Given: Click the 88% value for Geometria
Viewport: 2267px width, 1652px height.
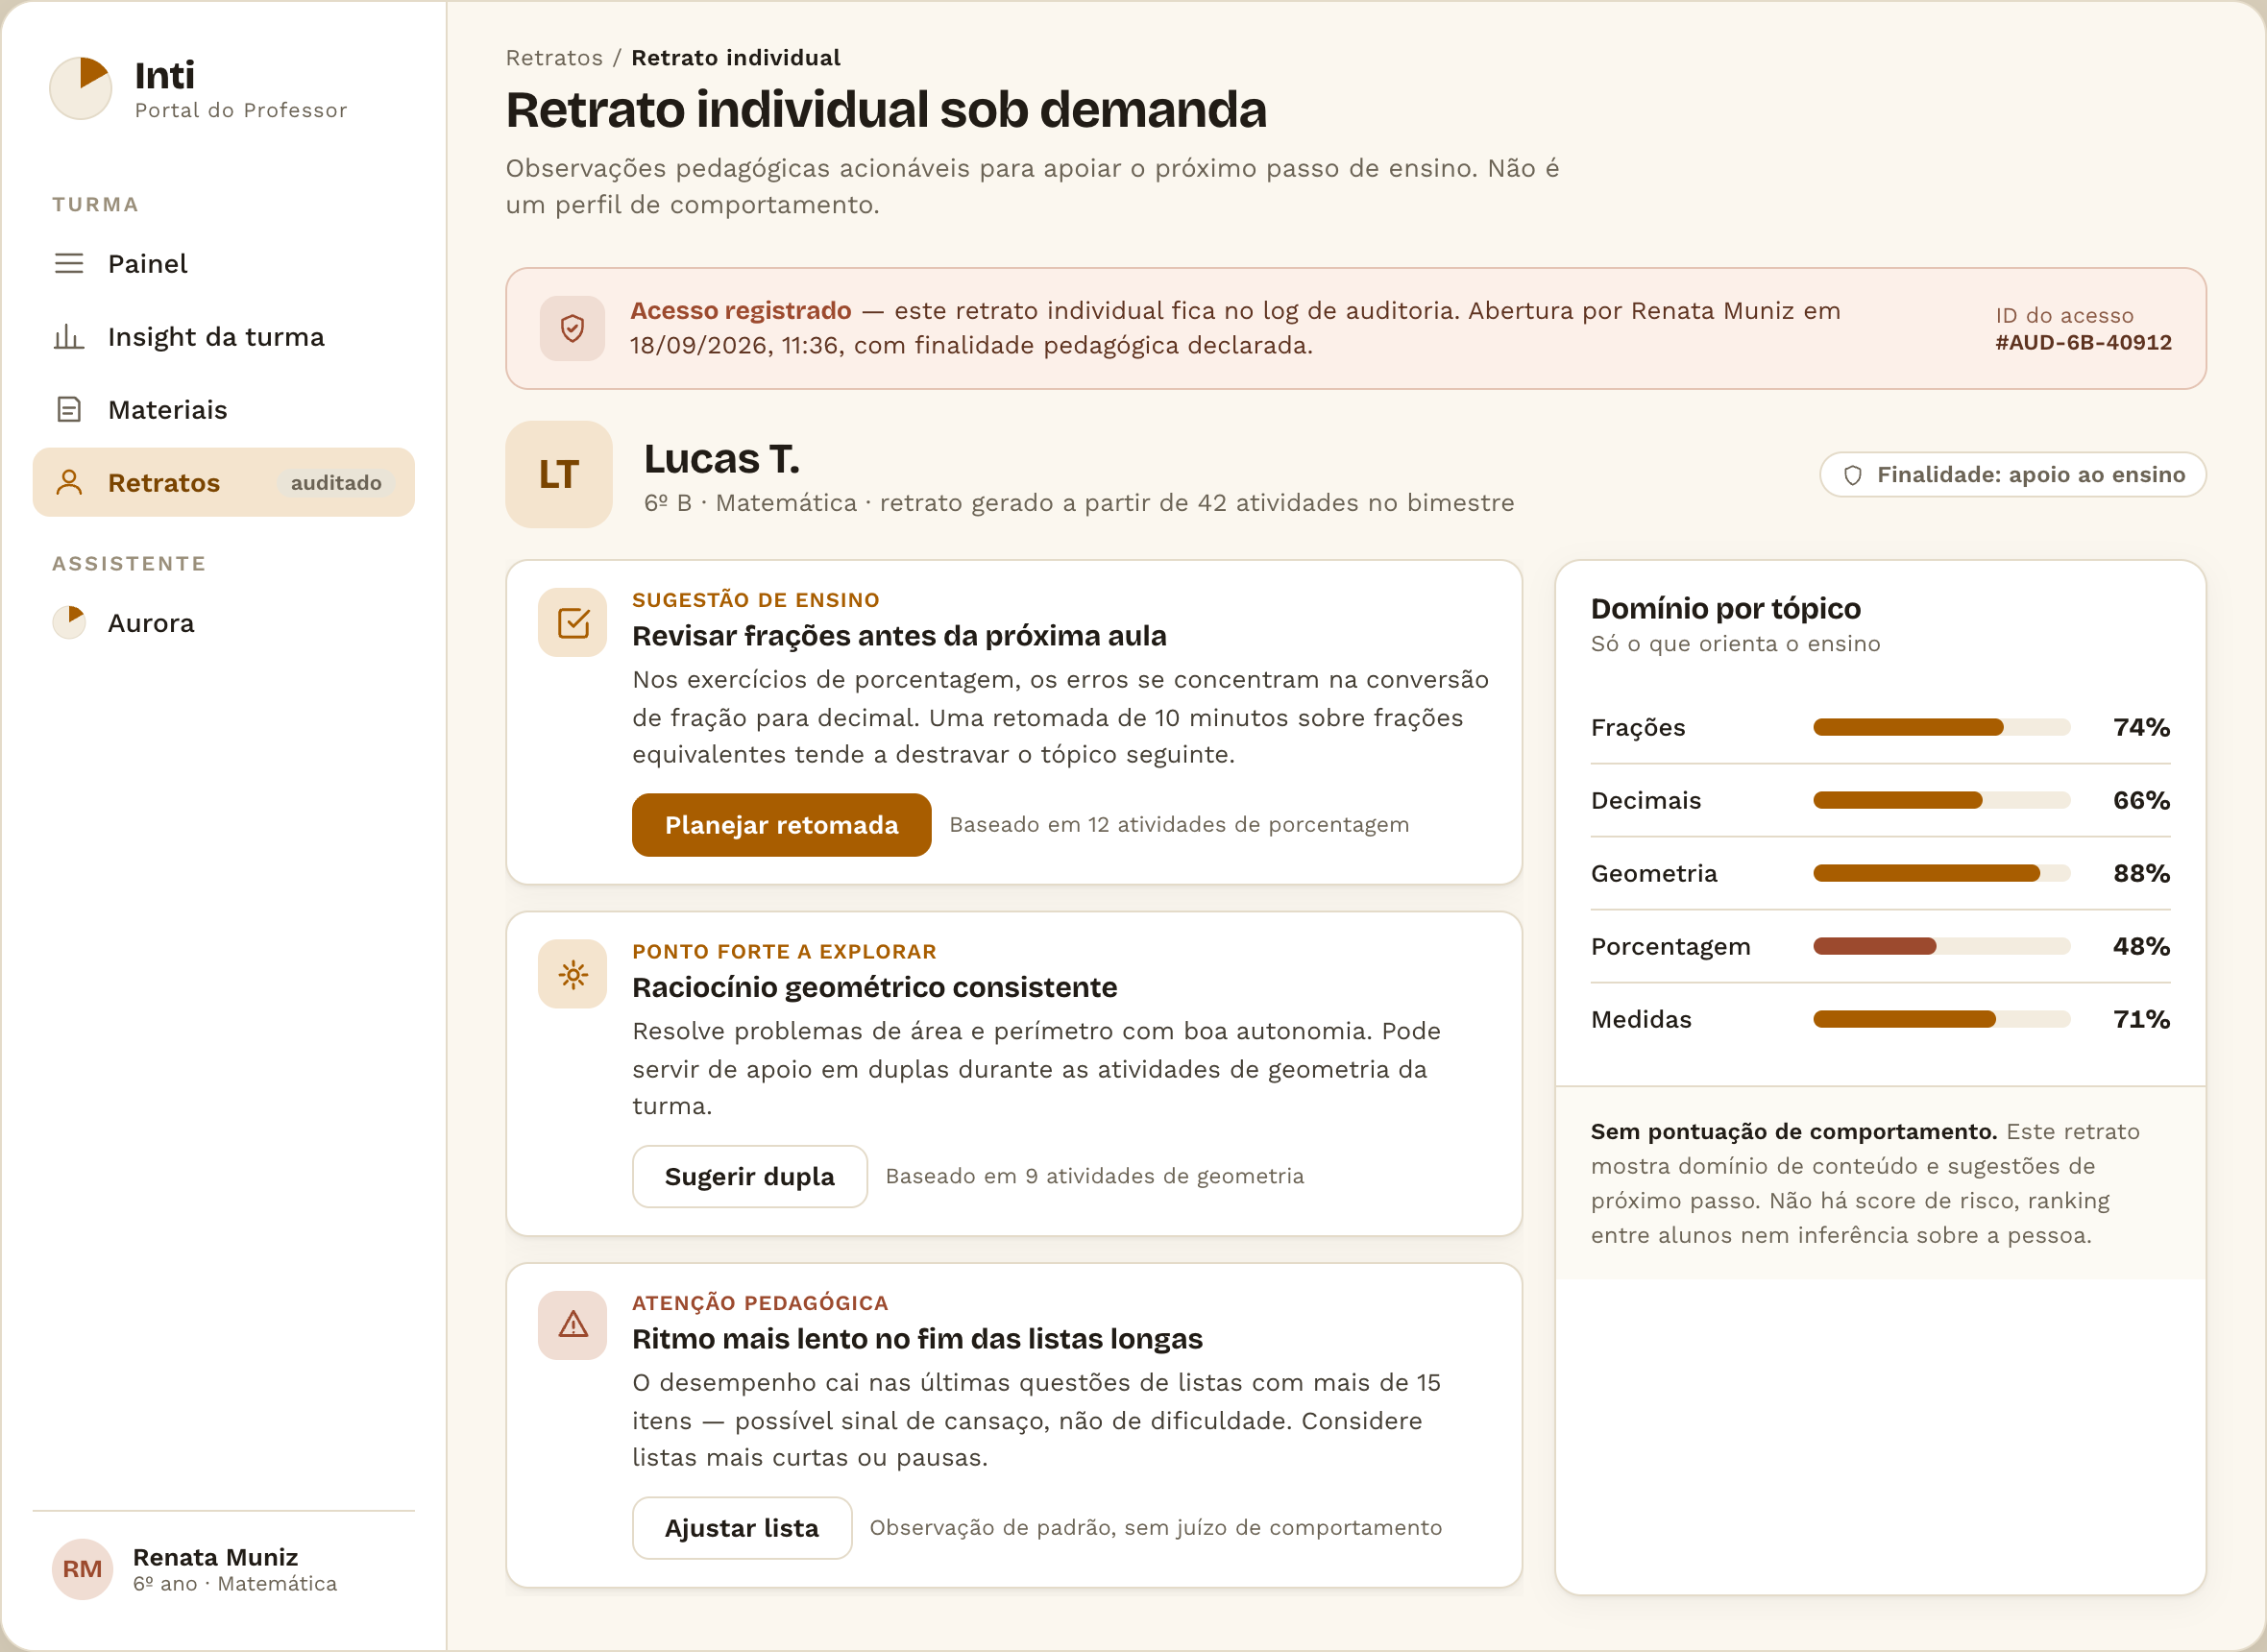Looking at the screenshot, I should [x=2141, y=873].
